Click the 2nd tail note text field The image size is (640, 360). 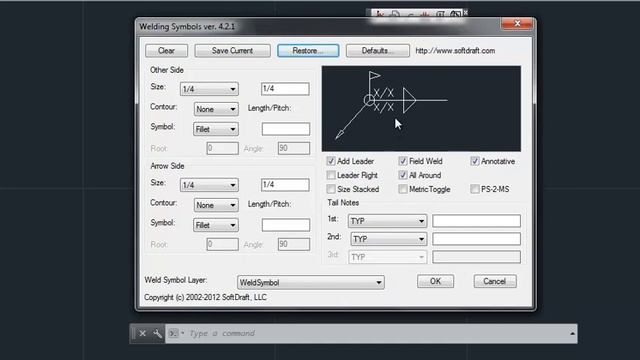[x=476, y=239]
